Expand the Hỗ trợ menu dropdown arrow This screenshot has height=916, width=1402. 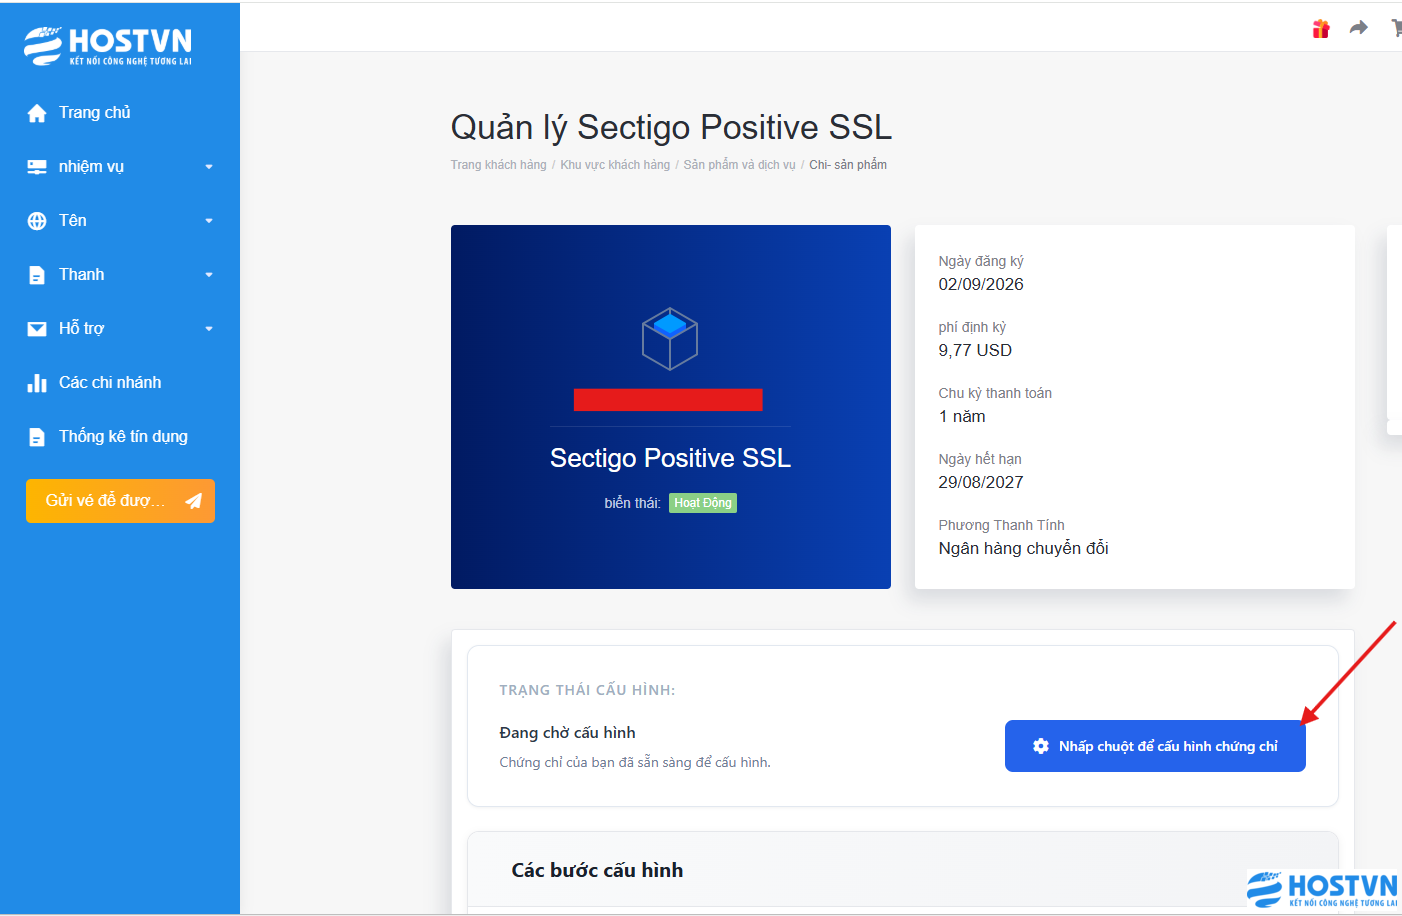209,329
